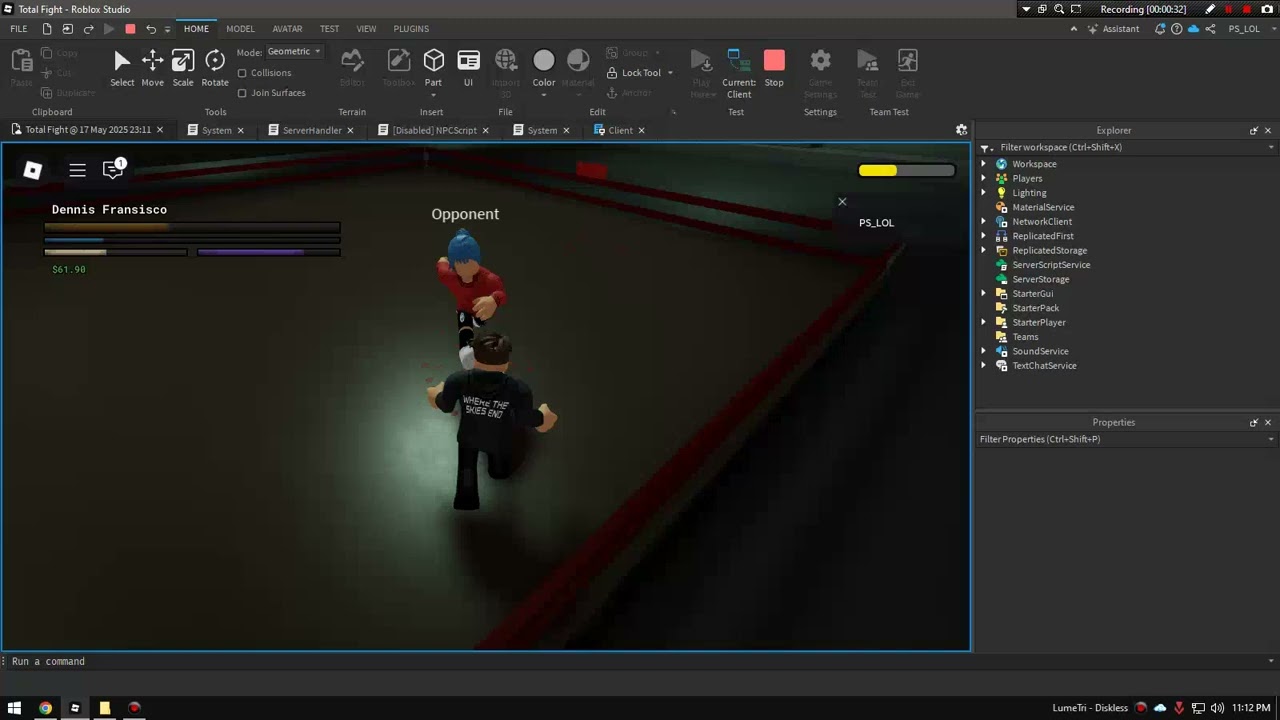Click the Assistant sparkle button
The width and height of the screenshot is (1280, 720).
[1113, 29]
